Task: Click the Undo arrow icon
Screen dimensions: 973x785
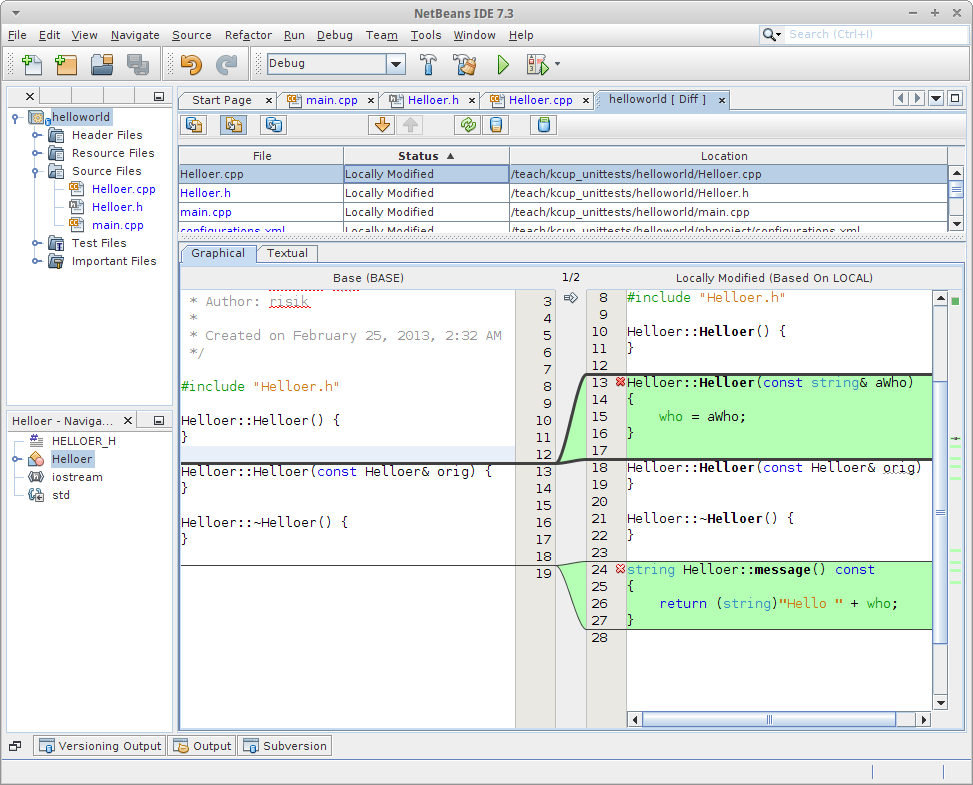Action: tap(191, 65)
